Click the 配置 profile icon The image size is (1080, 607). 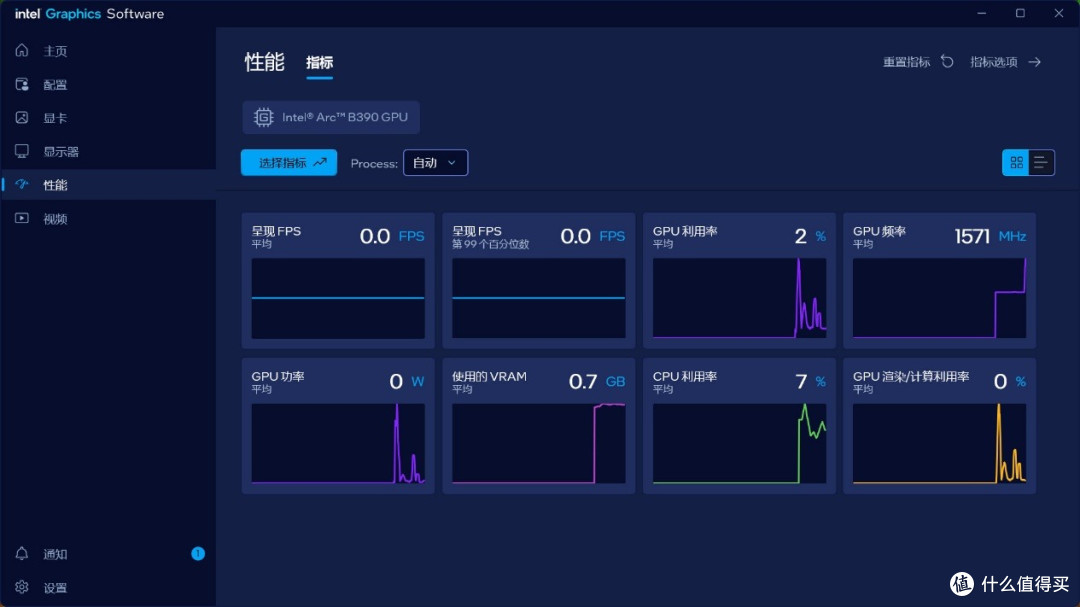(x=22, y=84)
